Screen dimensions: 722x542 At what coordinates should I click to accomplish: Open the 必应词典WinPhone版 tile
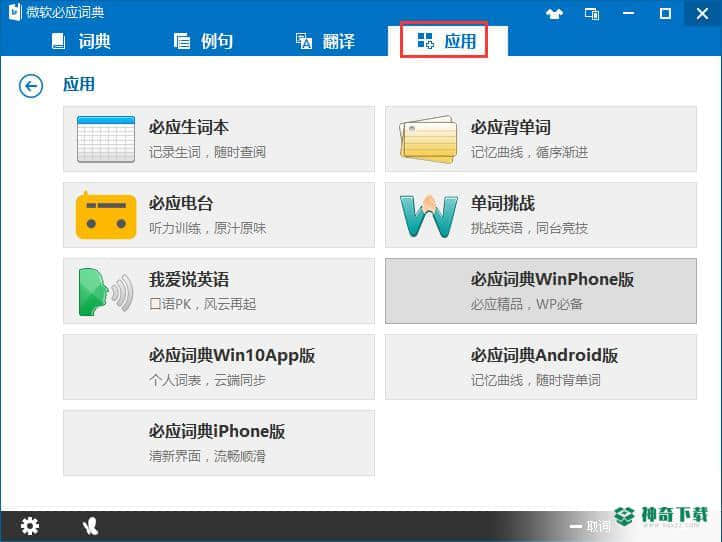point(541,291)
